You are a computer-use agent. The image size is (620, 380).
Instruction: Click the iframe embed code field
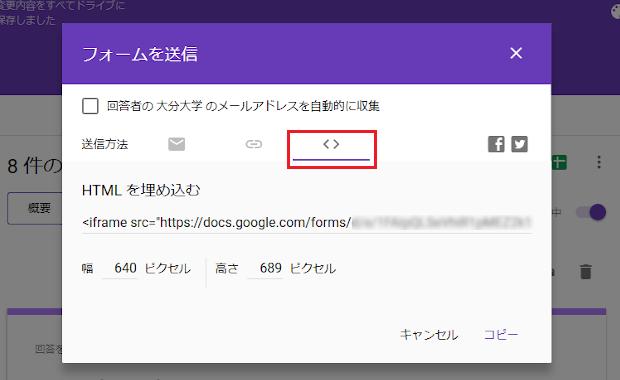[306, 223]
